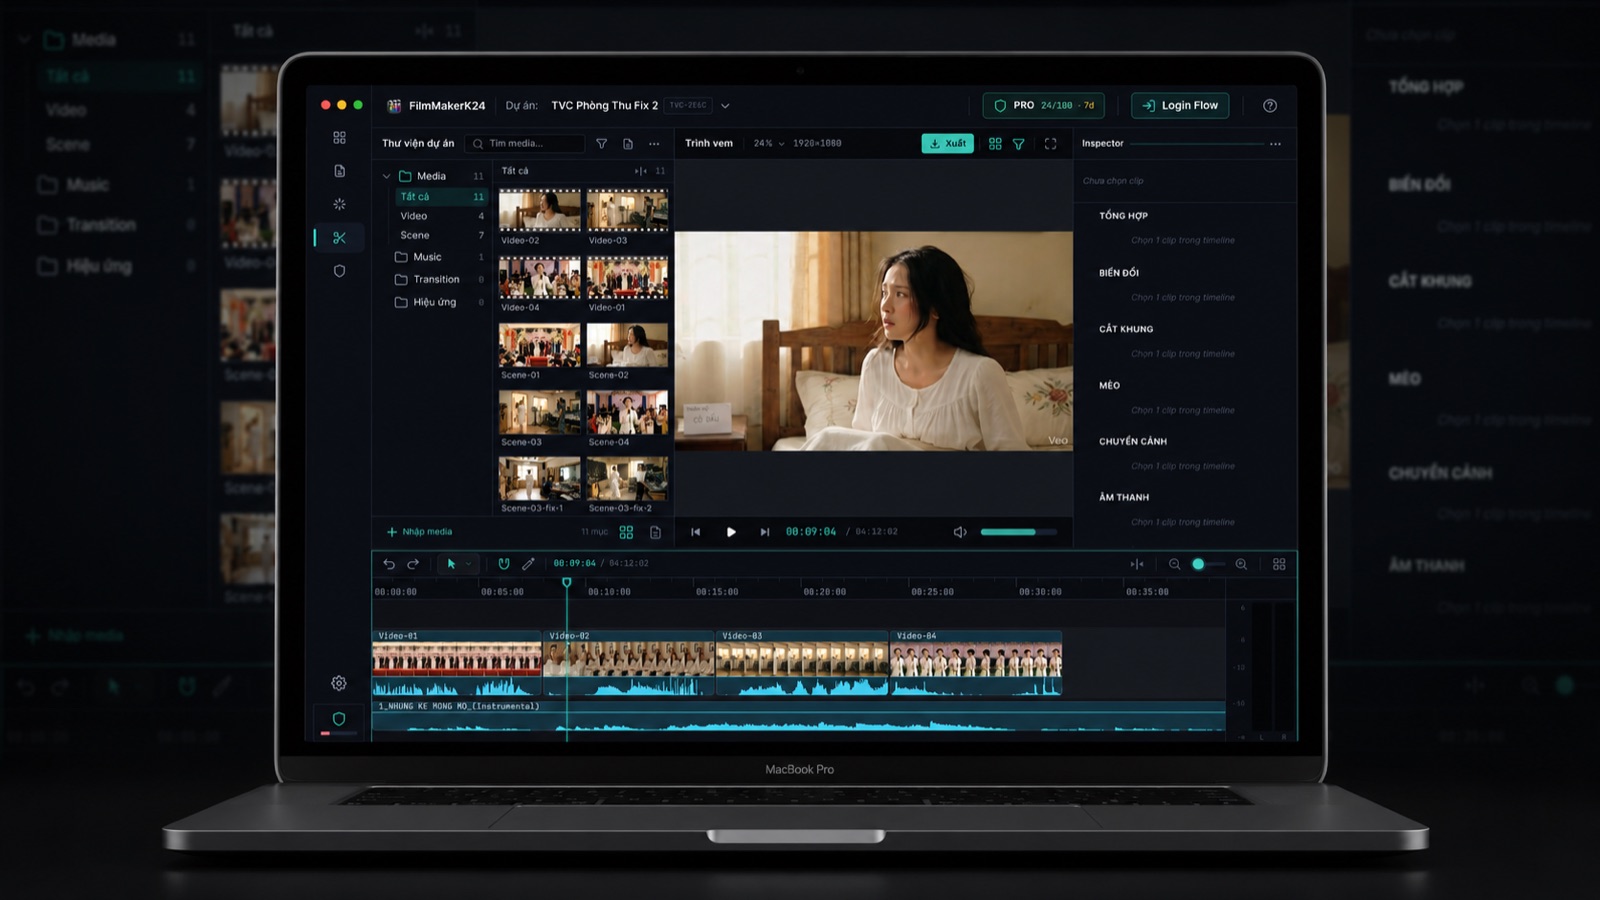
Task: Open the MÉO inspector section
Action: [1109, 385]
